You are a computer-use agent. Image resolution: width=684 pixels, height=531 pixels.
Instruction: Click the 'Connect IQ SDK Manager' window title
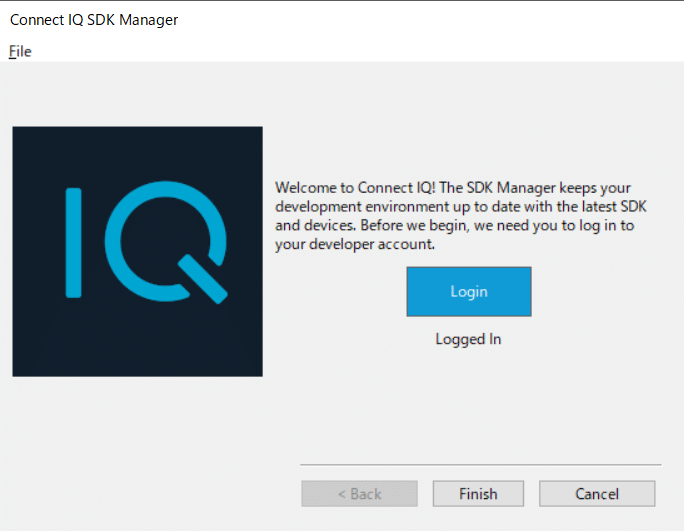click(x=94, y=20)
